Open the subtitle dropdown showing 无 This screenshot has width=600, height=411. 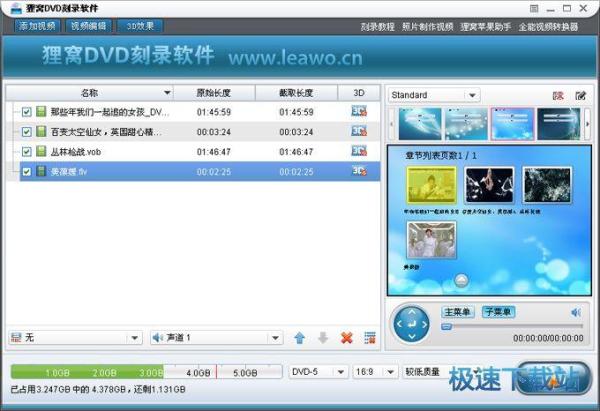75,338
